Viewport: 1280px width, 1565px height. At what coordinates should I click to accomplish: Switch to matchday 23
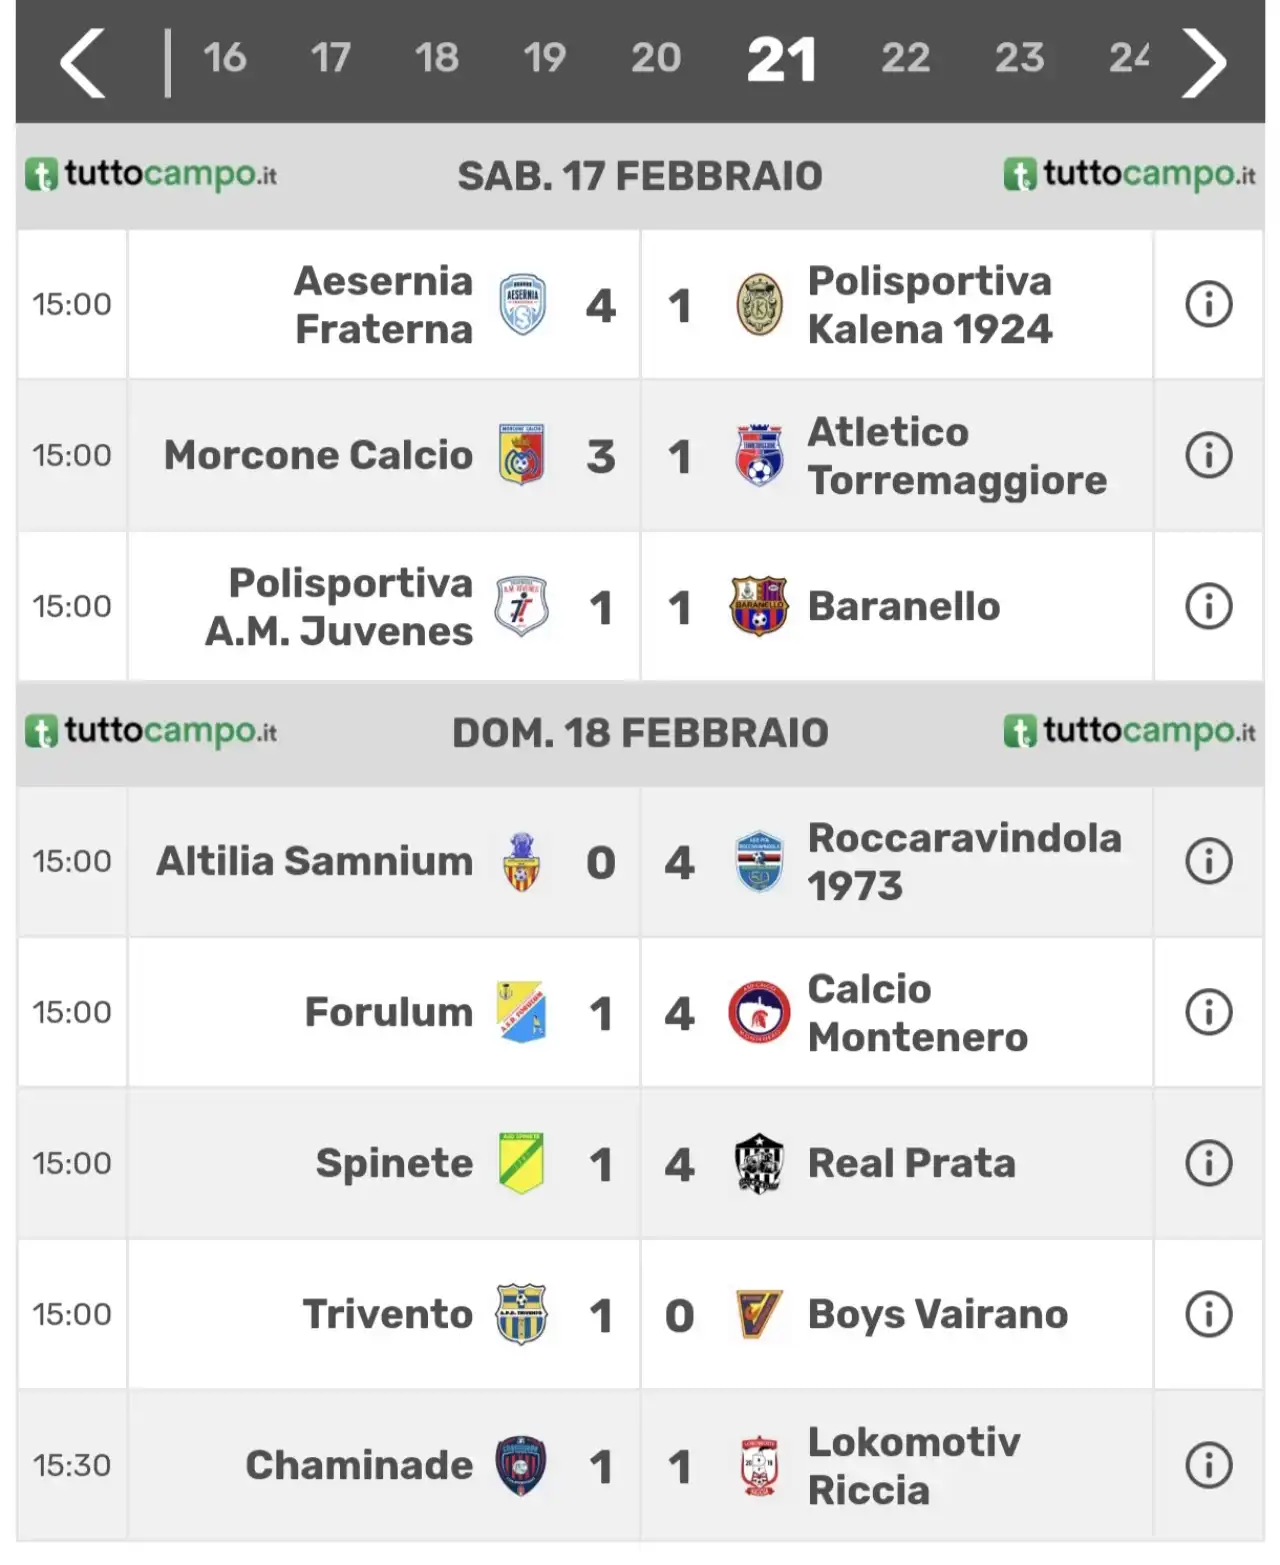click(1019, 58)
